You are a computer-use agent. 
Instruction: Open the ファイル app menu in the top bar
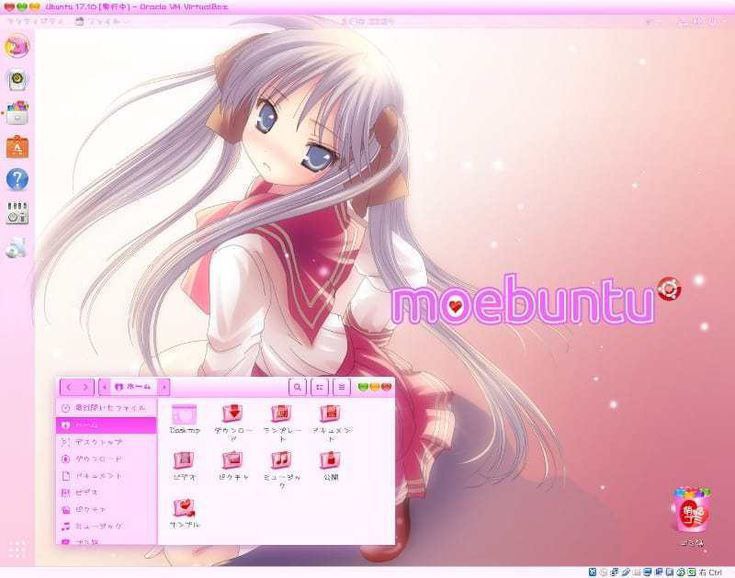coord(102,22)
